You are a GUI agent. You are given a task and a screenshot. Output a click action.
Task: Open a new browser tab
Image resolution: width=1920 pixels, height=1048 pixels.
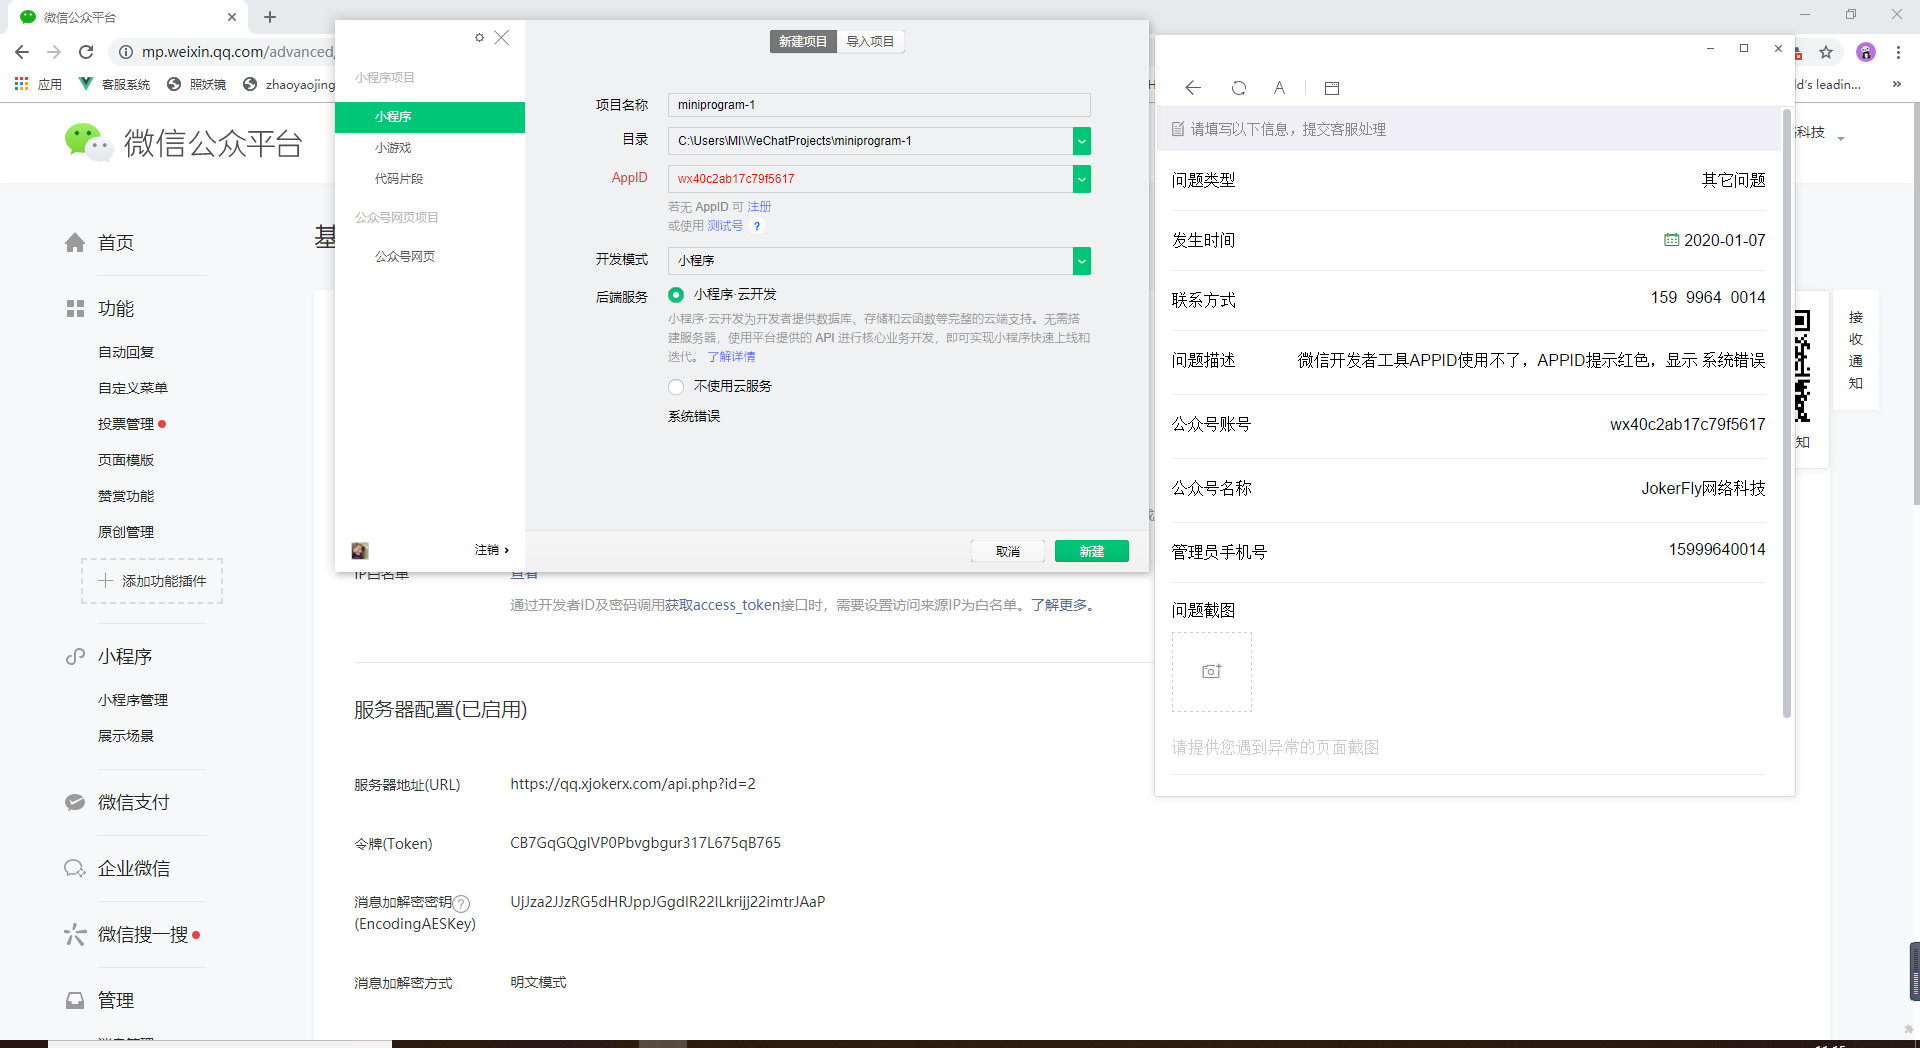click(x=270, y=17)
